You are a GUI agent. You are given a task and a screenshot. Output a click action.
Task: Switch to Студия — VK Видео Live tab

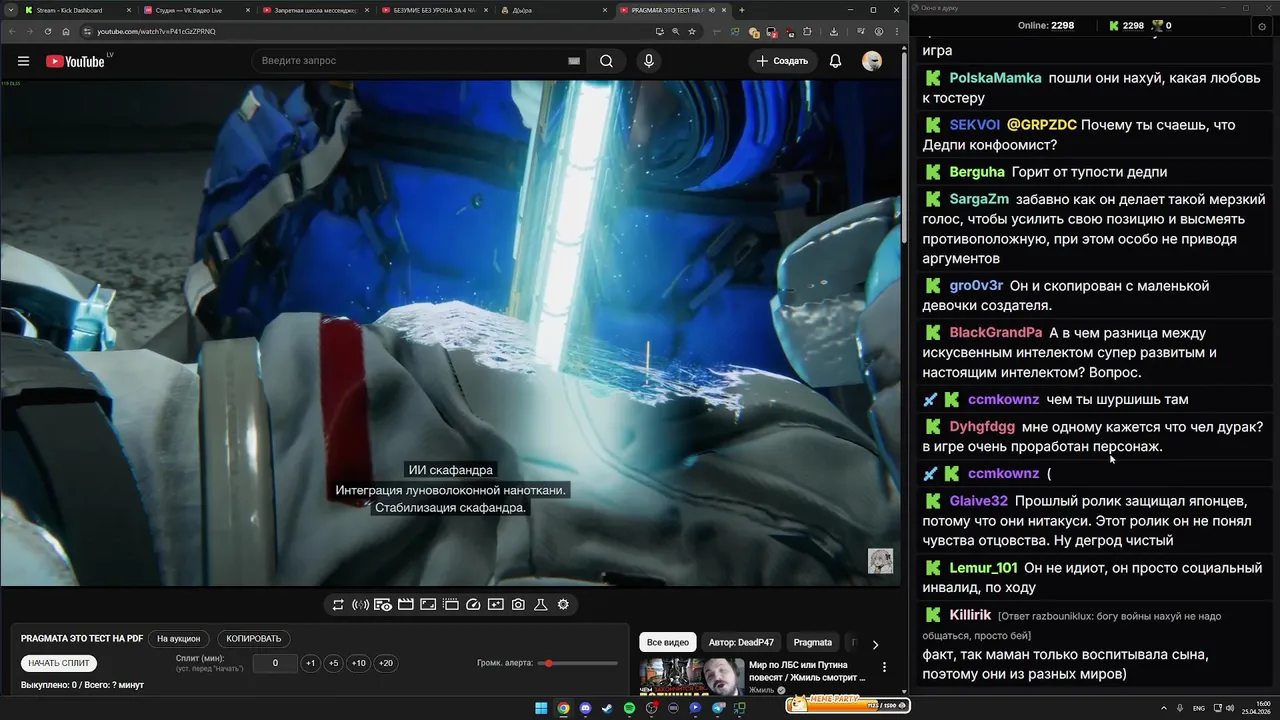[195, 10]
